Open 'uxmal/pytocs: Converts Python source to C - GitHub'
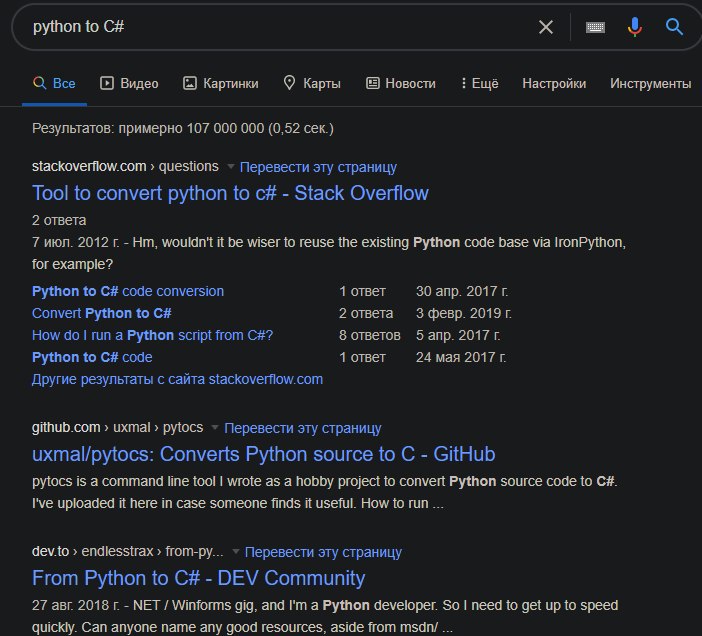This screenshot has height=636, width=702. coord(263,454)
